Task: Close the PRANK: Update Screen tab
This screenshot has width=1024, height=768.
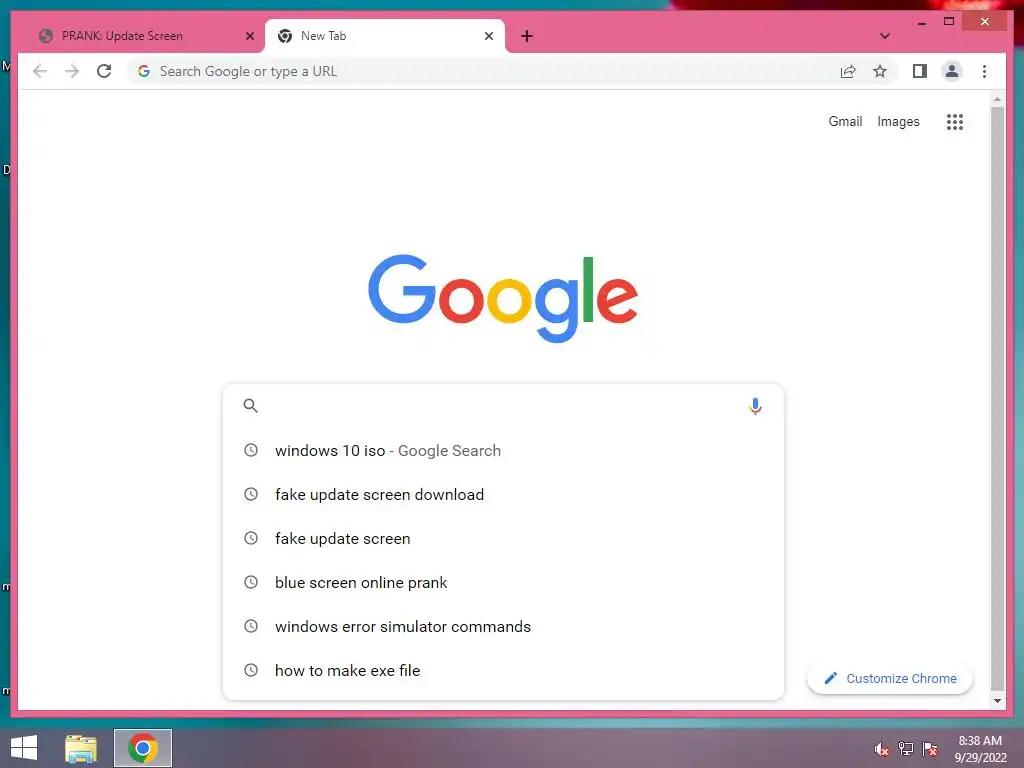Action: pos(249,36)
